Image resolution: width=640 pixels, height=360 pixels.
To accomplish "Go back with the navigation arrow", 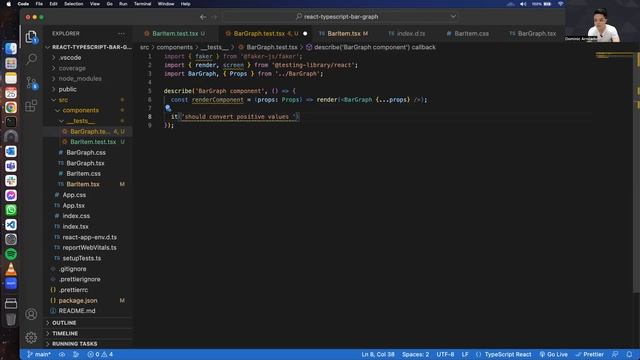I will (203, 17).
